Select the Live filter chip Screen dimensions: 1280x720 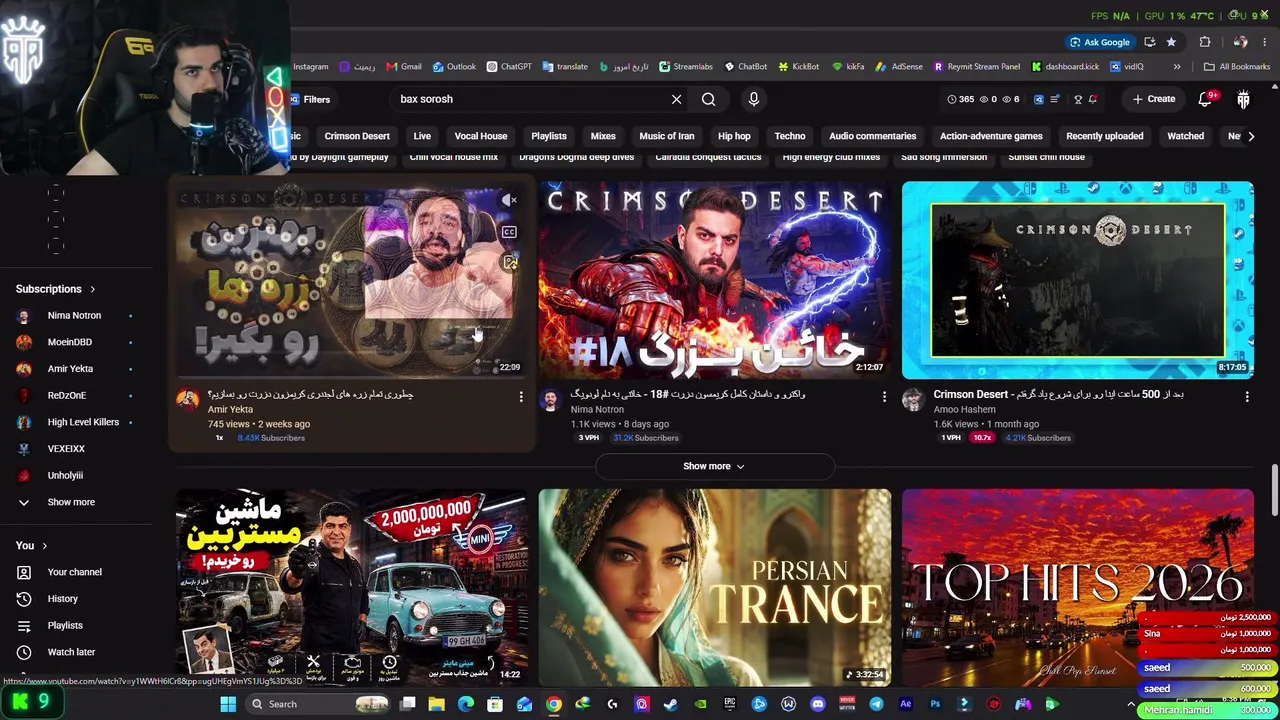click(x=422, y=136)
